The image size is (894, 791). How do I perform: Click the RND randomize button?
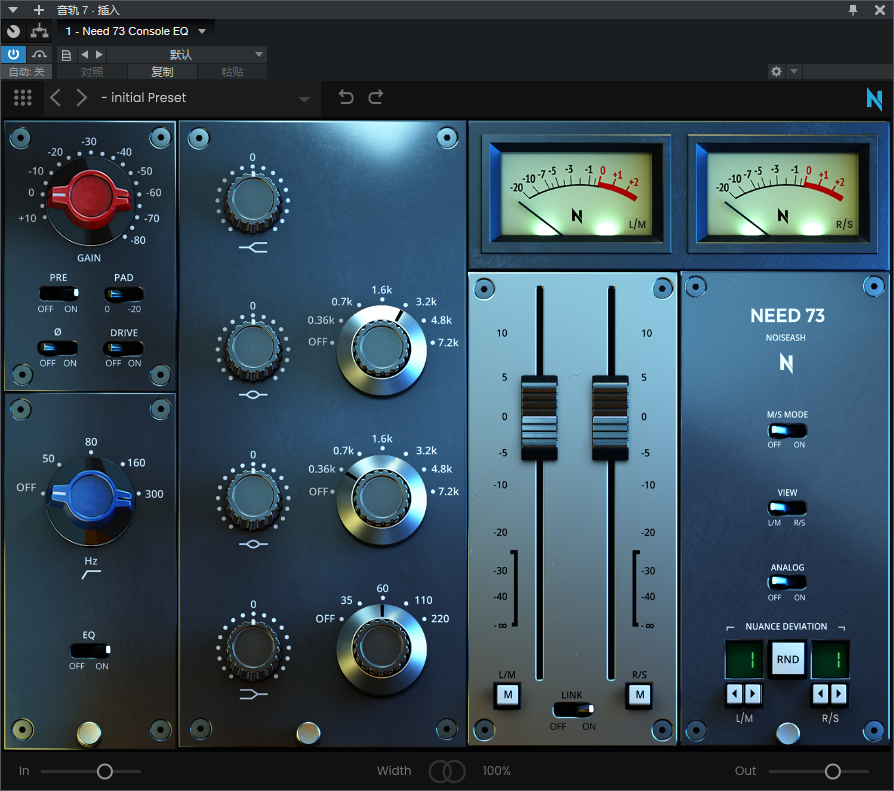(x=787, y=659)
